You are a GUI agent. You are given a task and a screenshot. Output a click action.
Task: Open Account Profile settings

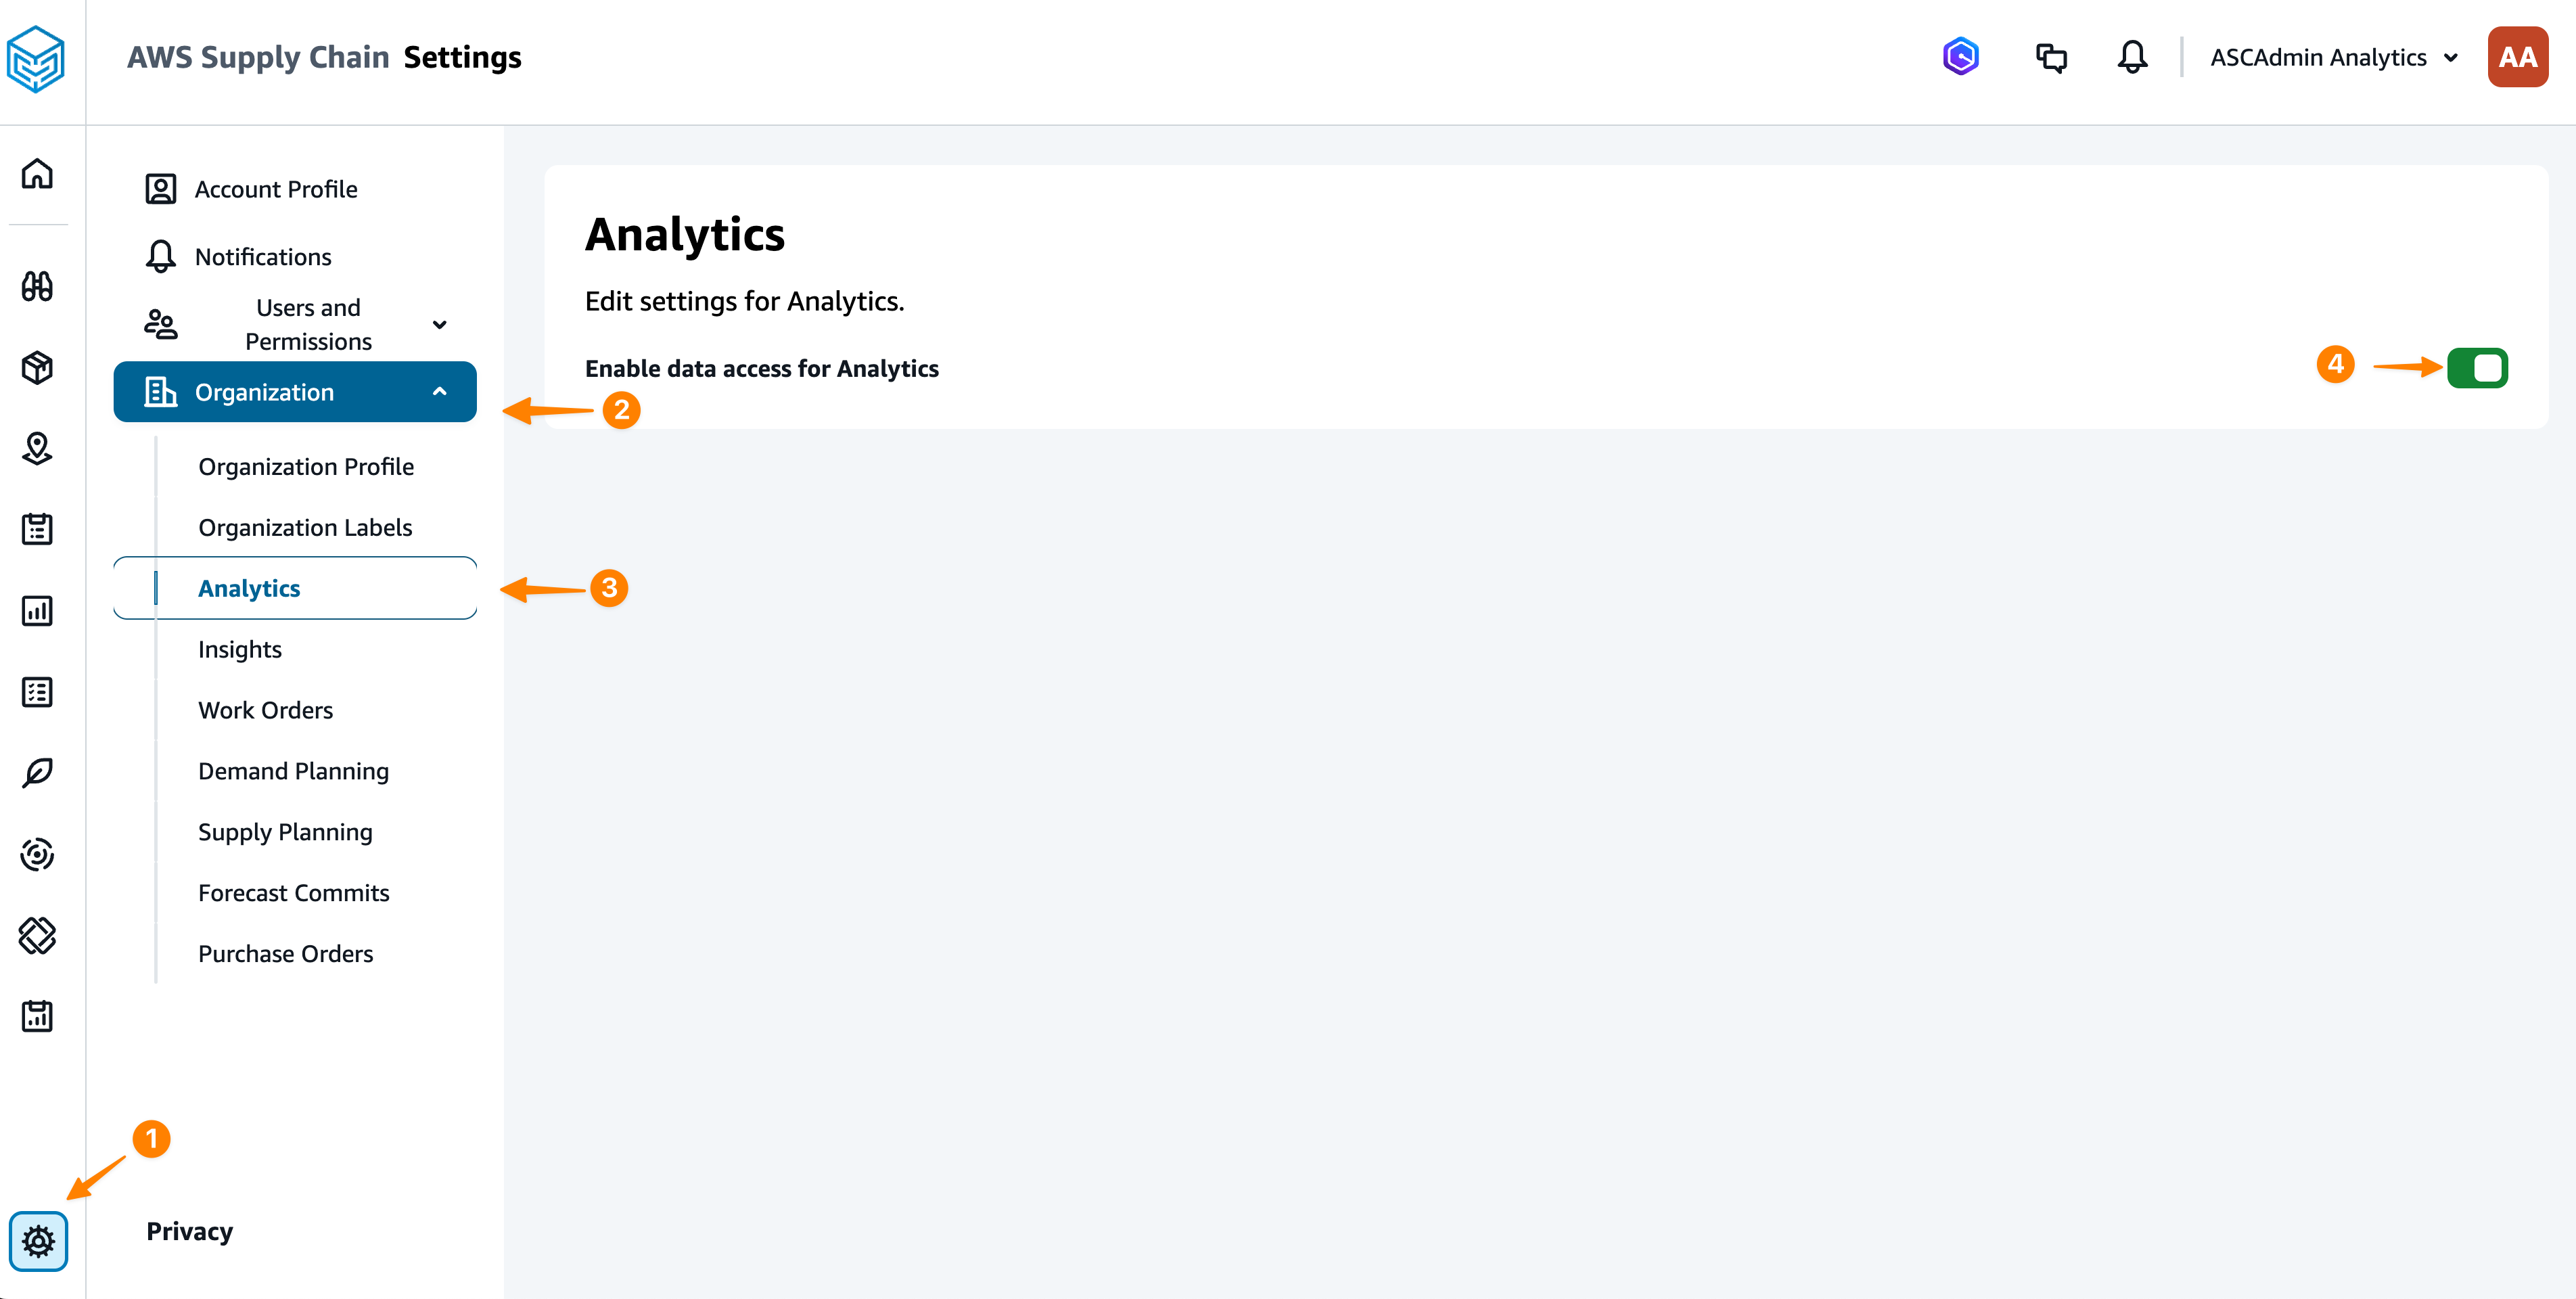click(x=275, y=189)
